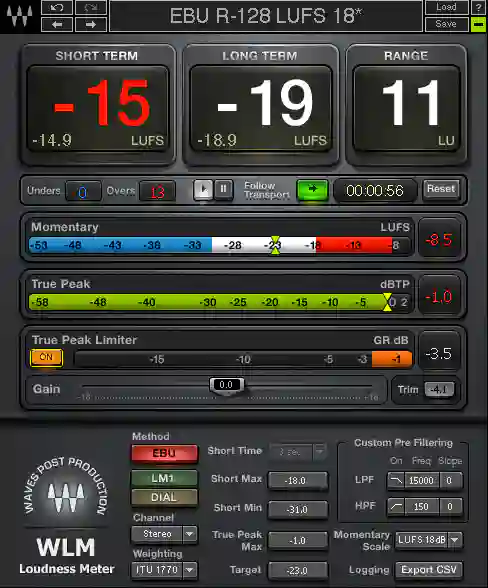The width and height of the screenshot is (488, 588).
Task: Click the LPF slope value field
Action: click(x=450, y=480)
